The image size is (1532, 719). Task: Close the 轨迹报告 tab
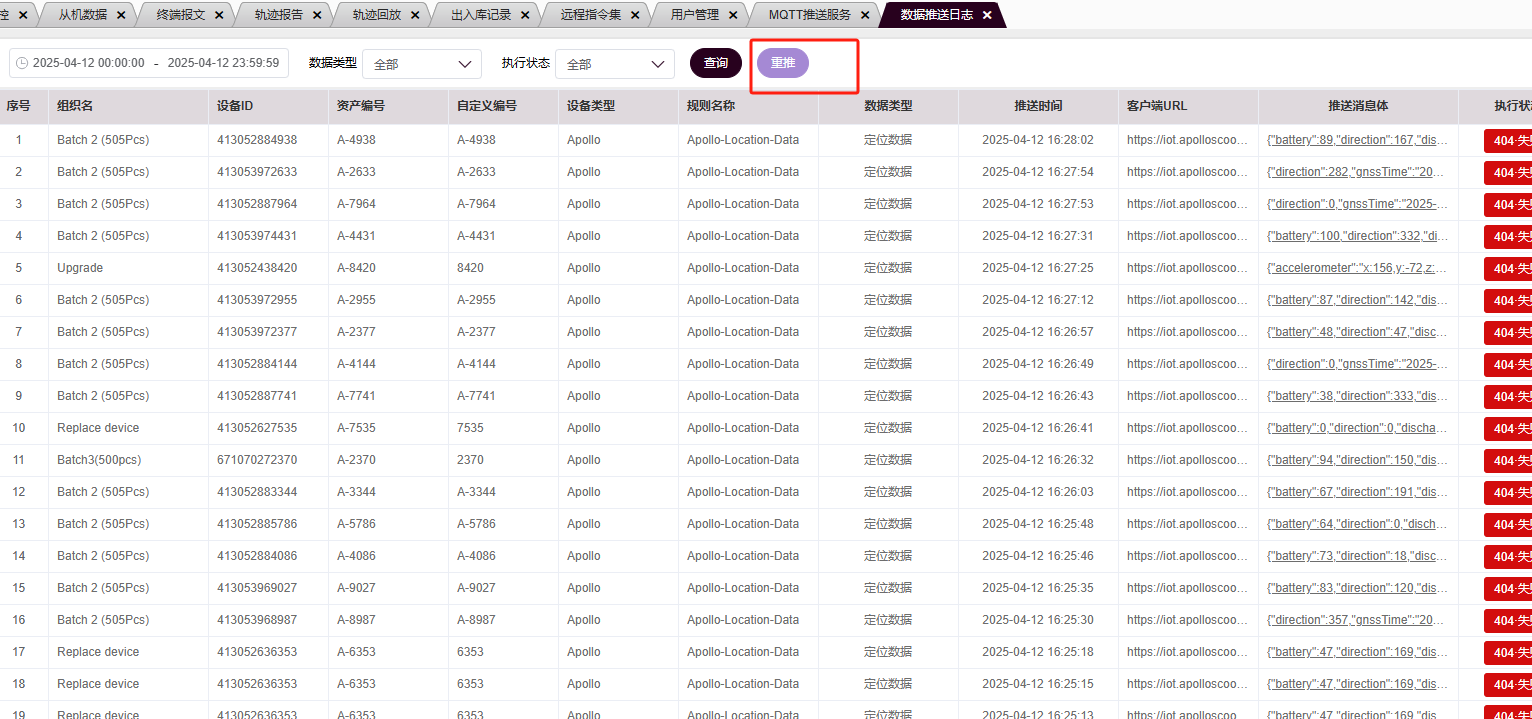318,15
